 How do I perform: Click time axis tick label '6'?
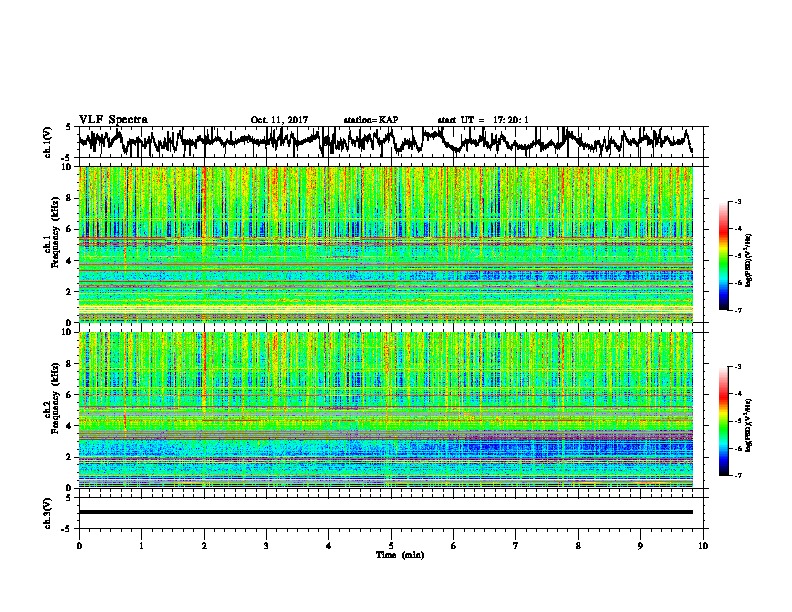pos(454,546)
